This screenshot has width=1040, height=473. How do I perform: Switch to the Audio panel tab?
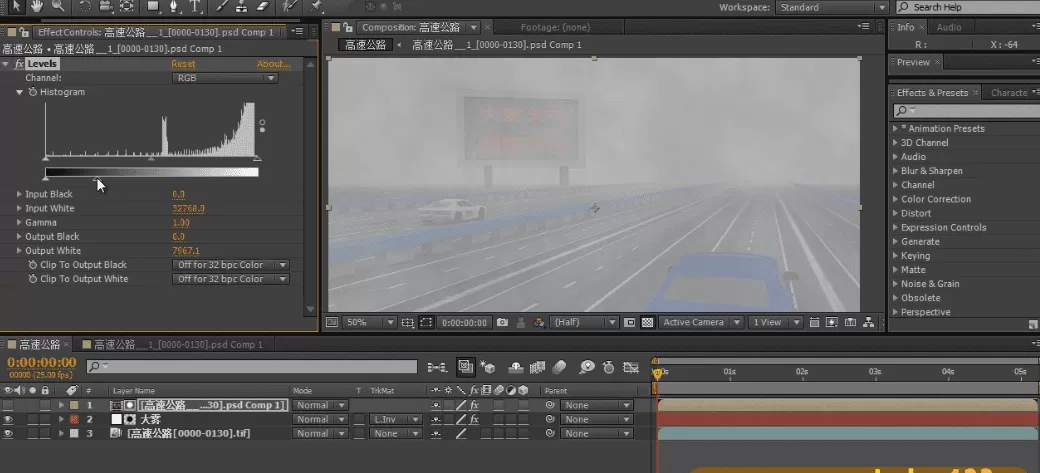coord(948,27)
